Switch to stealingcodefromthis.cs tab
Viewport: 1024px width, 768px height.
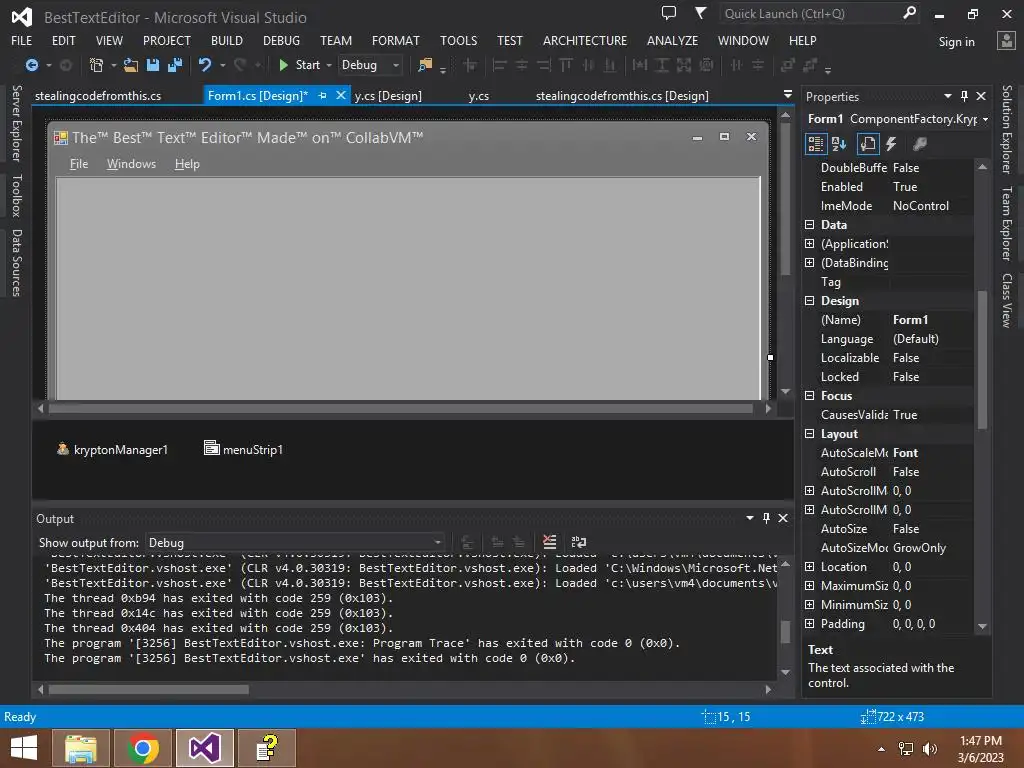98,95
